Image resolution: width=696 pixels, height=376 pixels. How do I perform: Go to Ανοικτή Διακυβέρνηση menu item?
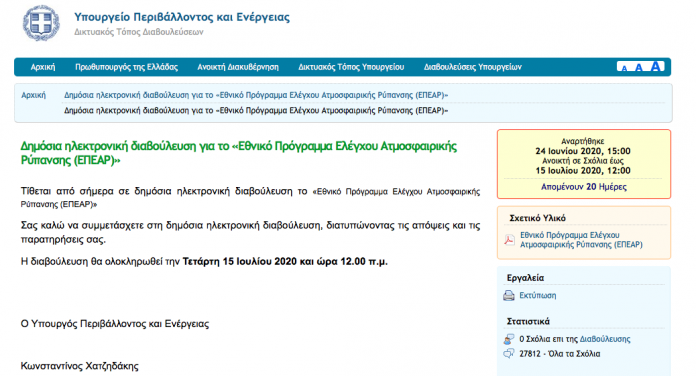(238, 67)
